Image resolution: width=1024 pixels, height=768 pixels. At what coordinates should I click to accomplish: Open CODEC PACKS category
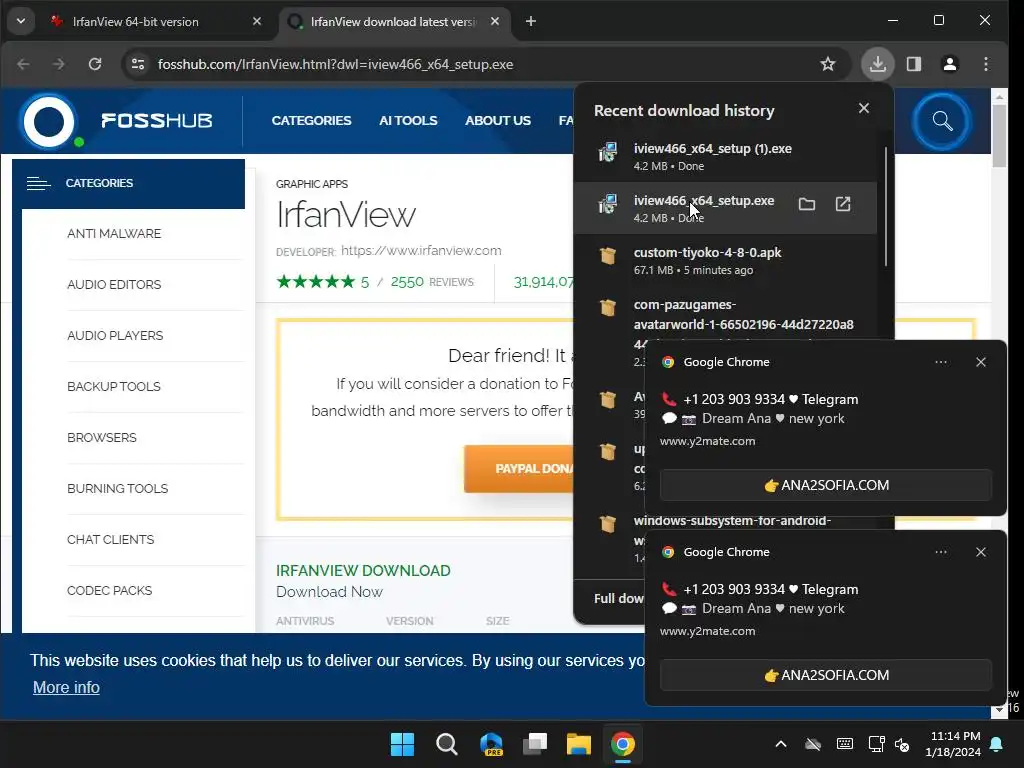[110, 590]
